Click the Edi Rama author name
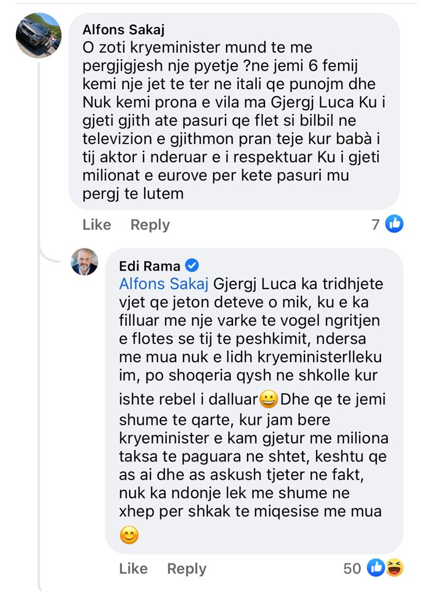This screenshot has width=427, height=591. pyautogui.click(x=150, y=266)
